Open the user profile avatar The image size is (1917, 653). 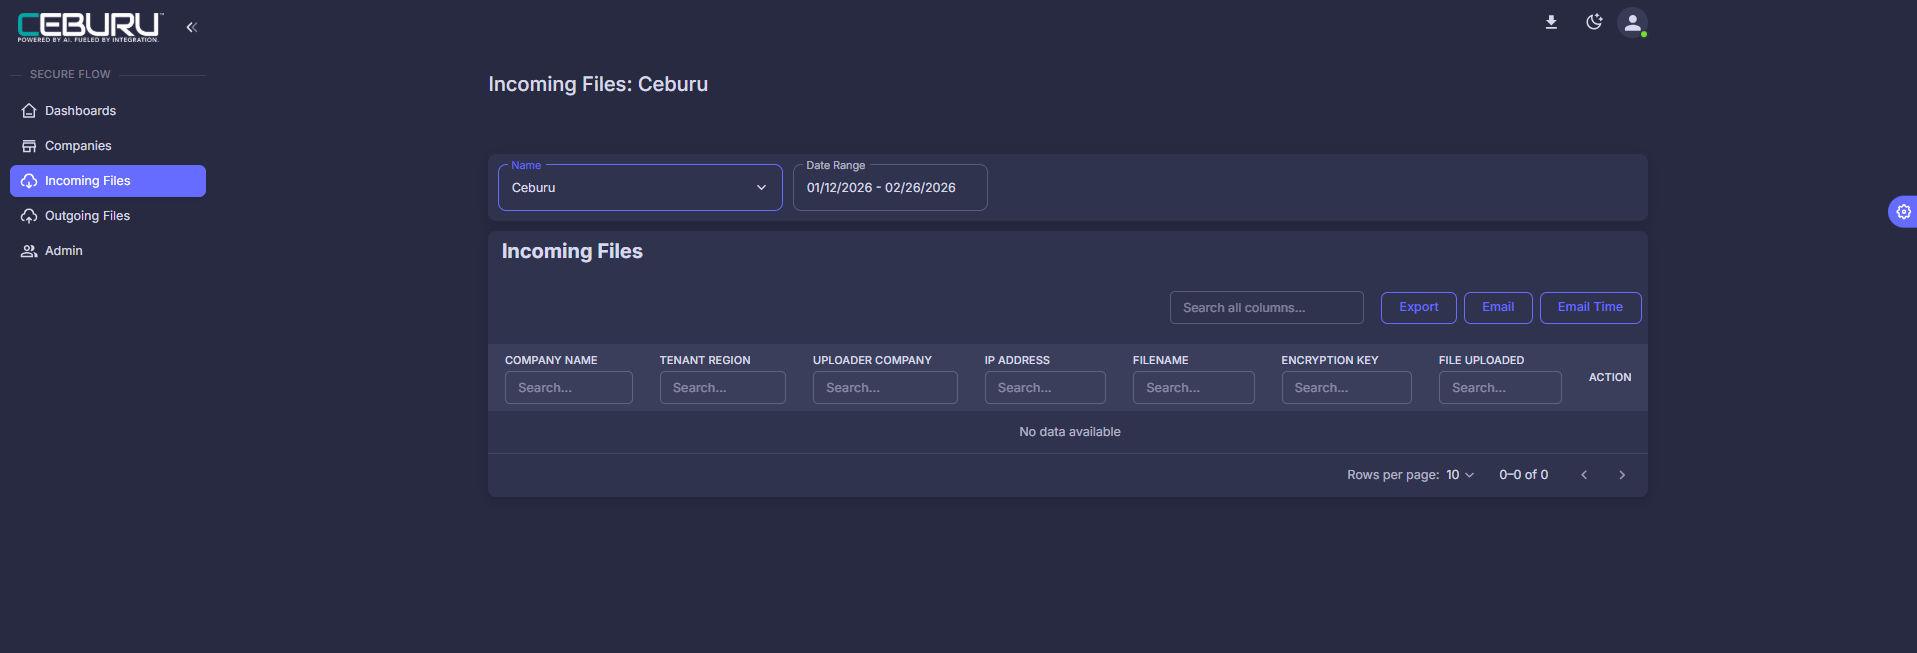click(x=1632, y=23)
